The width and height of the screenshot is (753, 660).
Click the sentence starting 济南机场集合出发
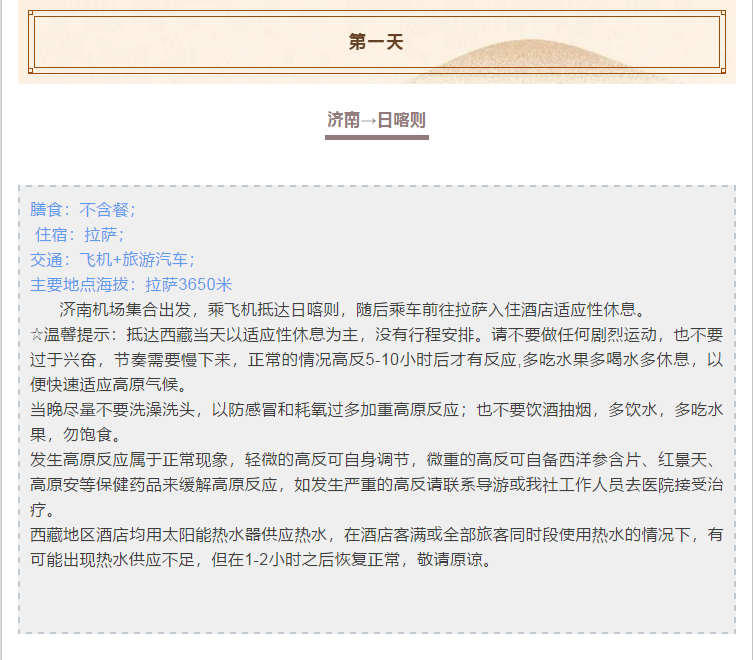tap(353, 310)
